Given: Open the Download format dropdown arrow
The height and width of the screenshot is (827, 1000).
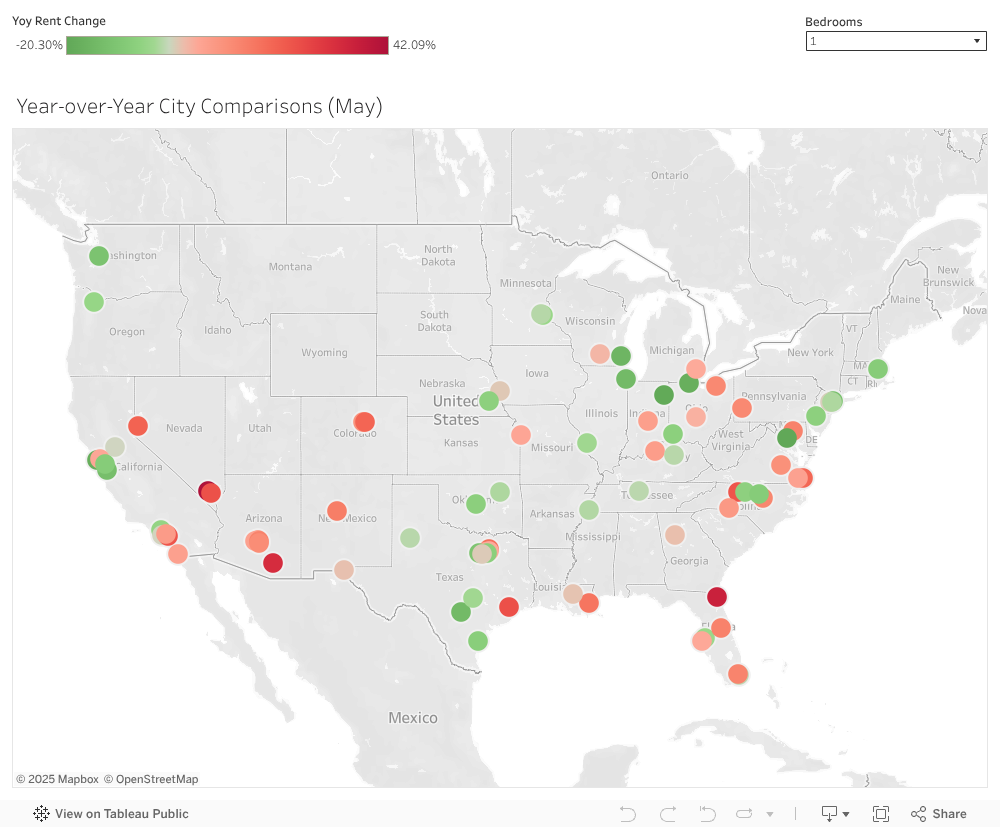Looking at the screenshot, I should pos(846,815).
